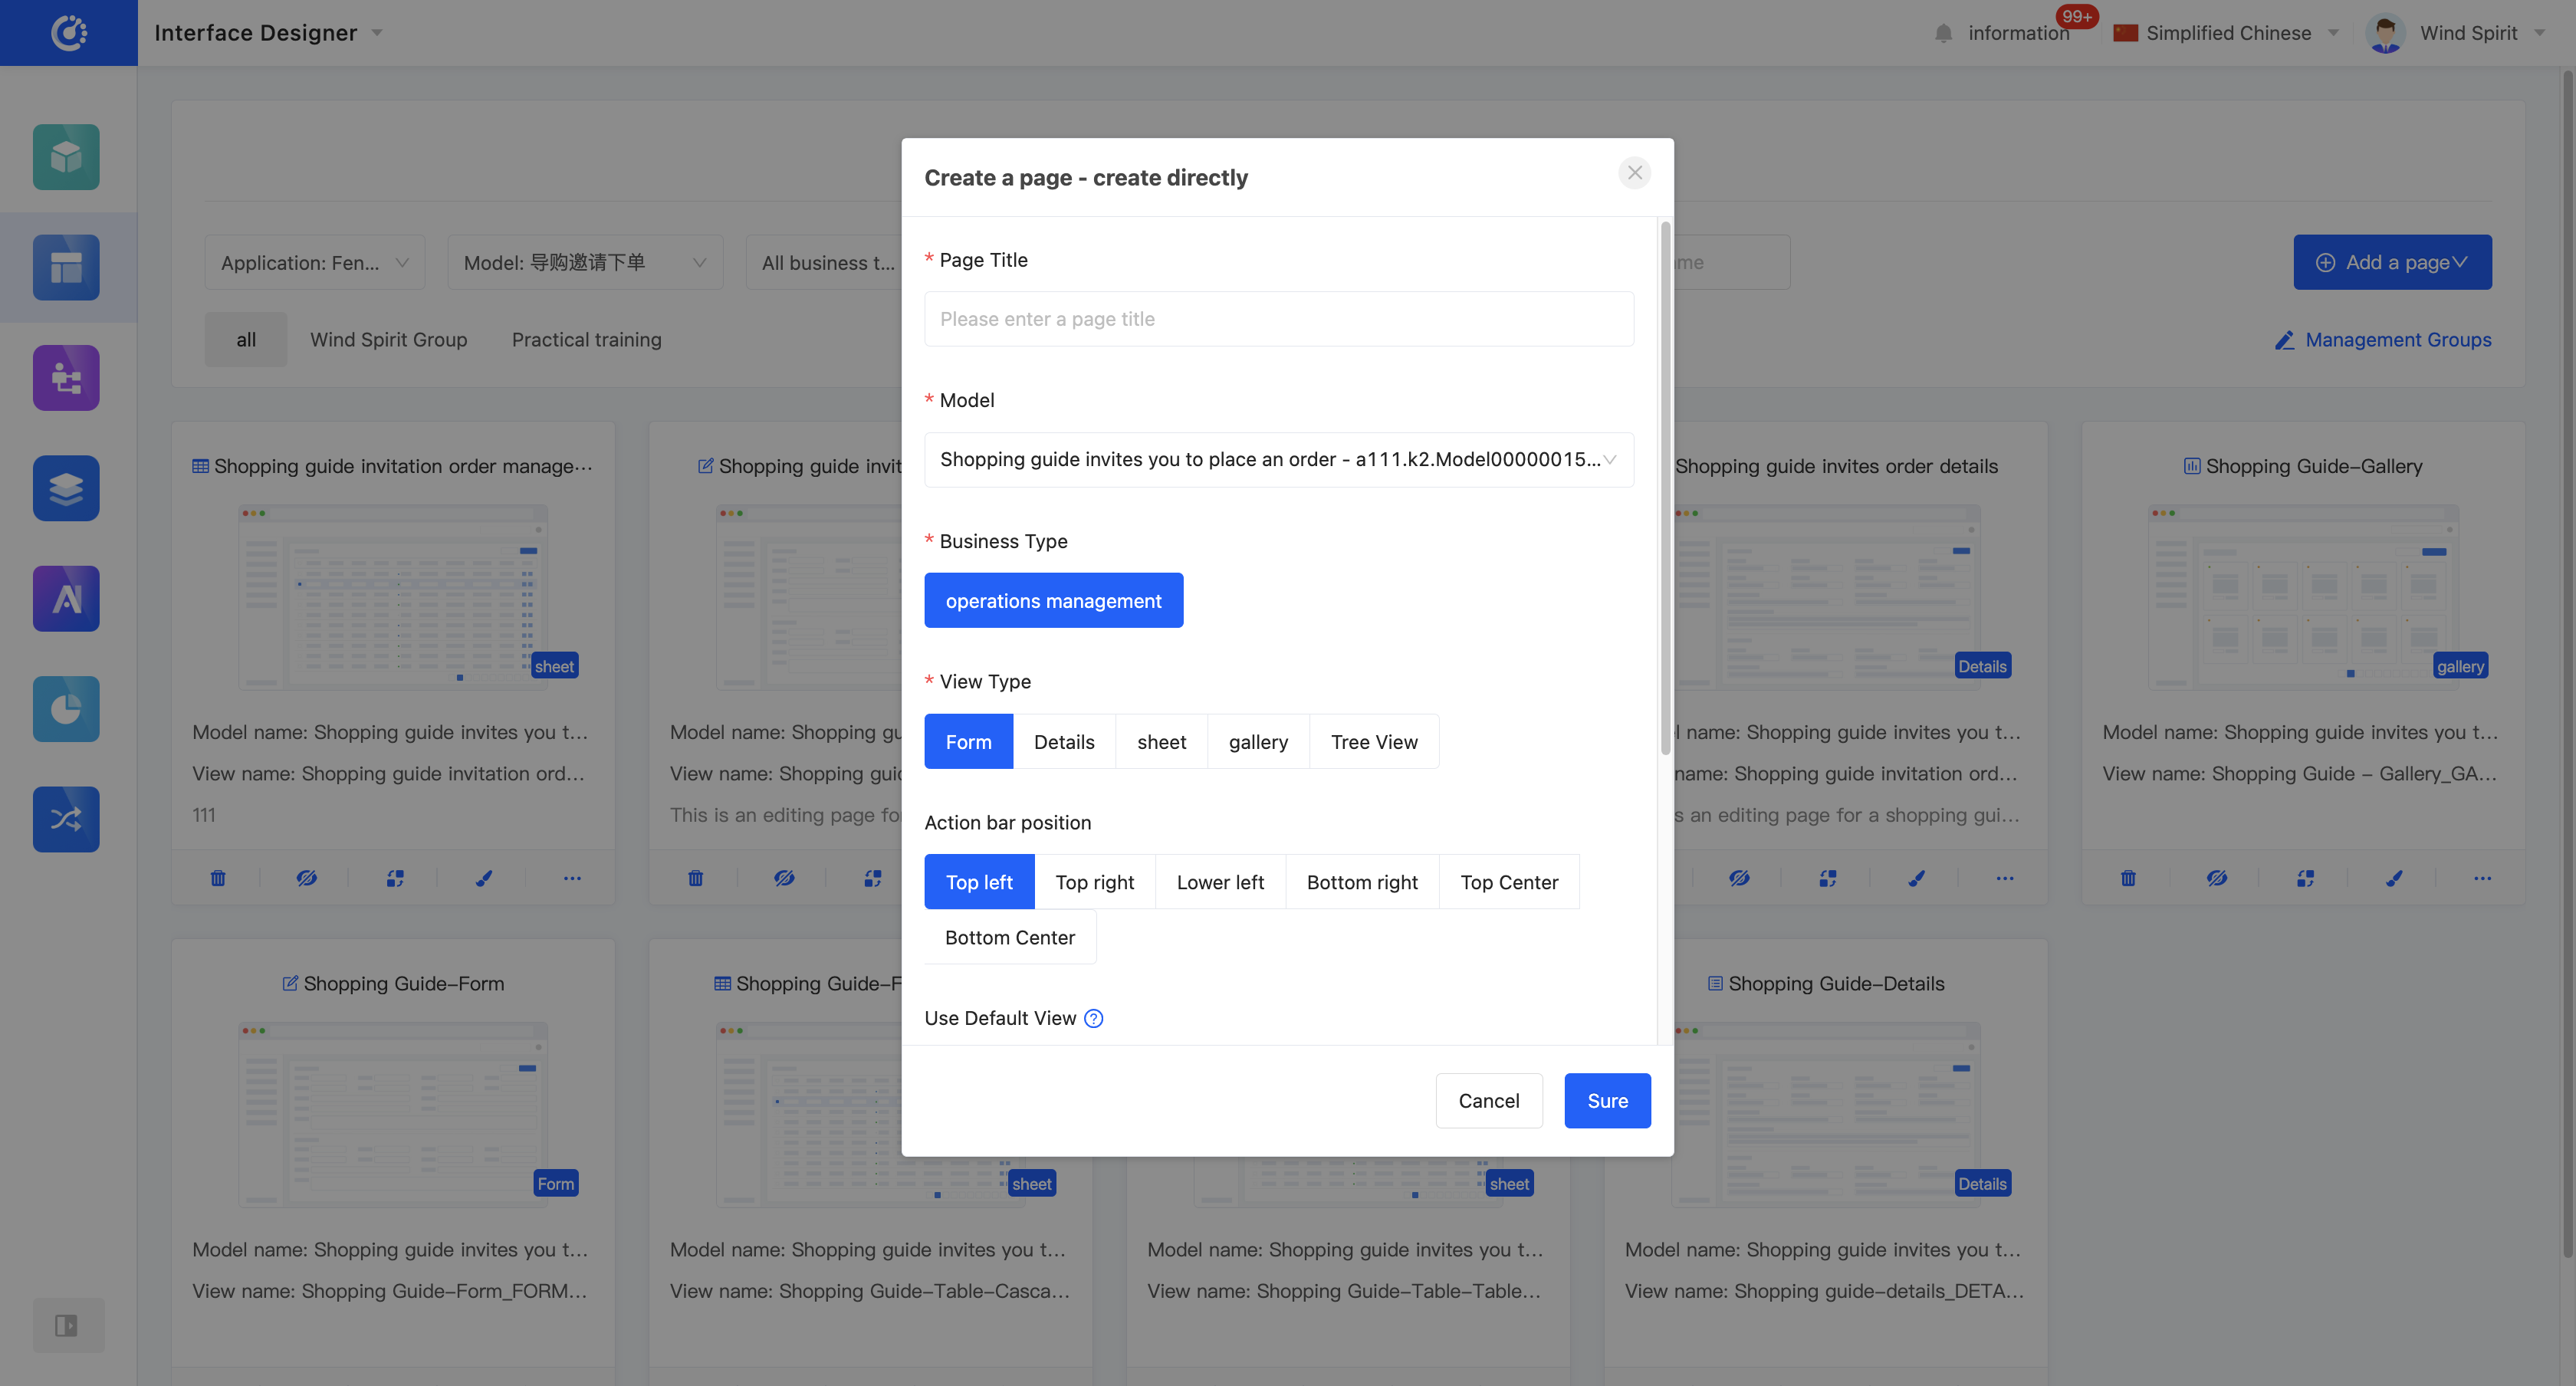Switch to the Practical training tab

click(x=586, y=339)
